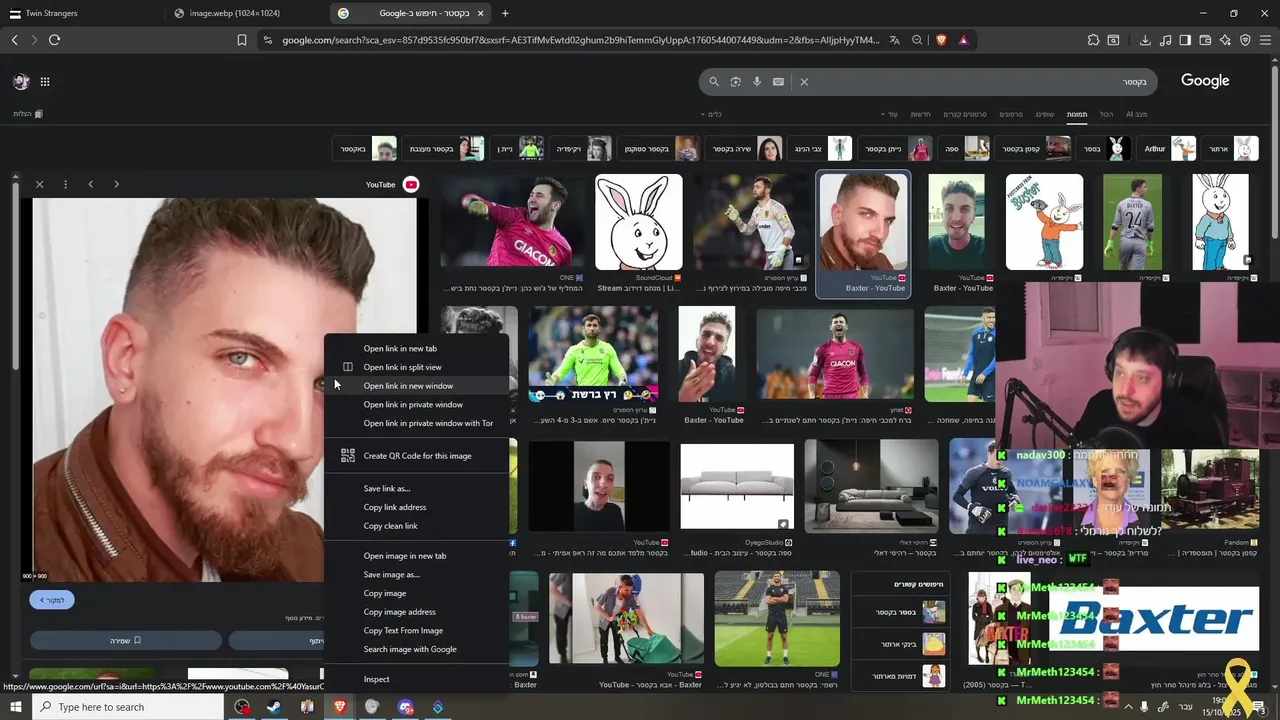
Task: Switch to the סרטונים videos tab
Action: (x=1011, y=114)
